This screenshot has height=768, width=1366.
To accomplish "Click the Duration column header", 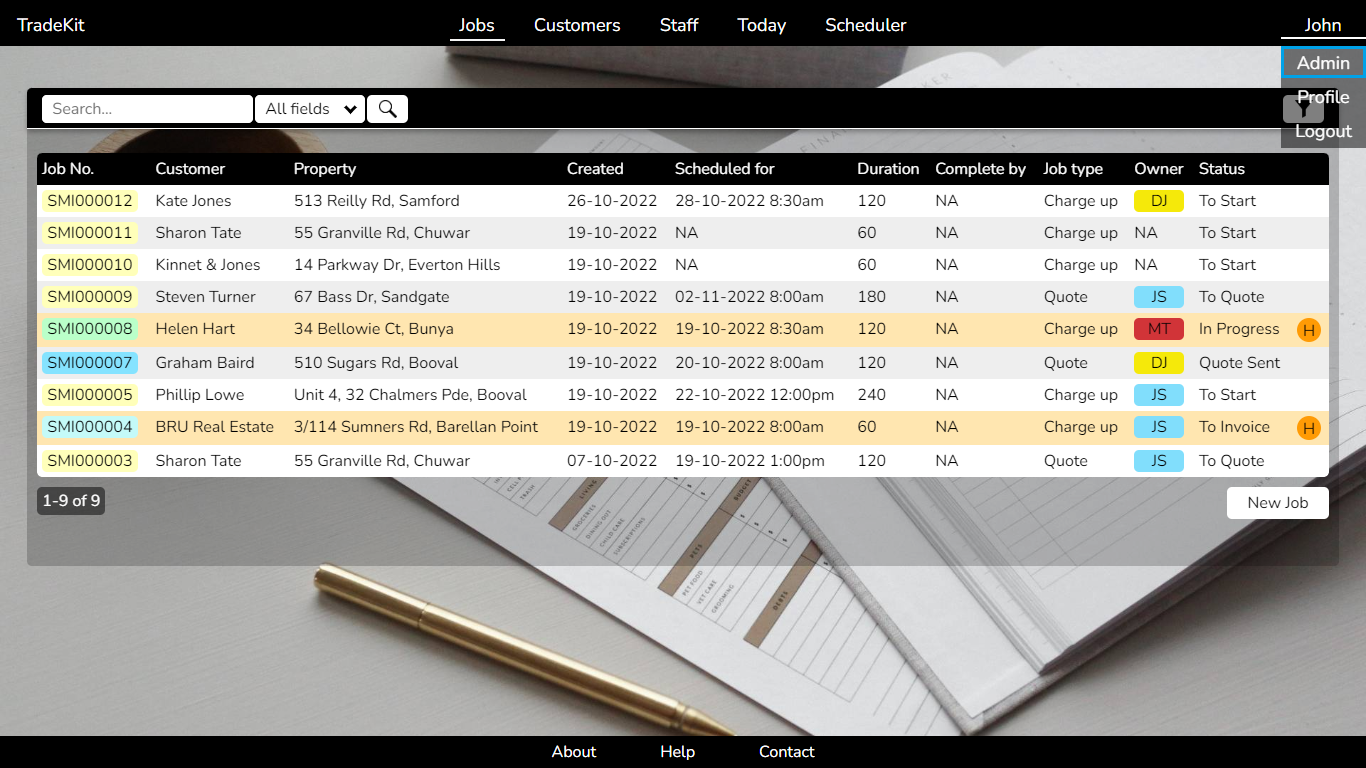I will (x=888, y=169).
